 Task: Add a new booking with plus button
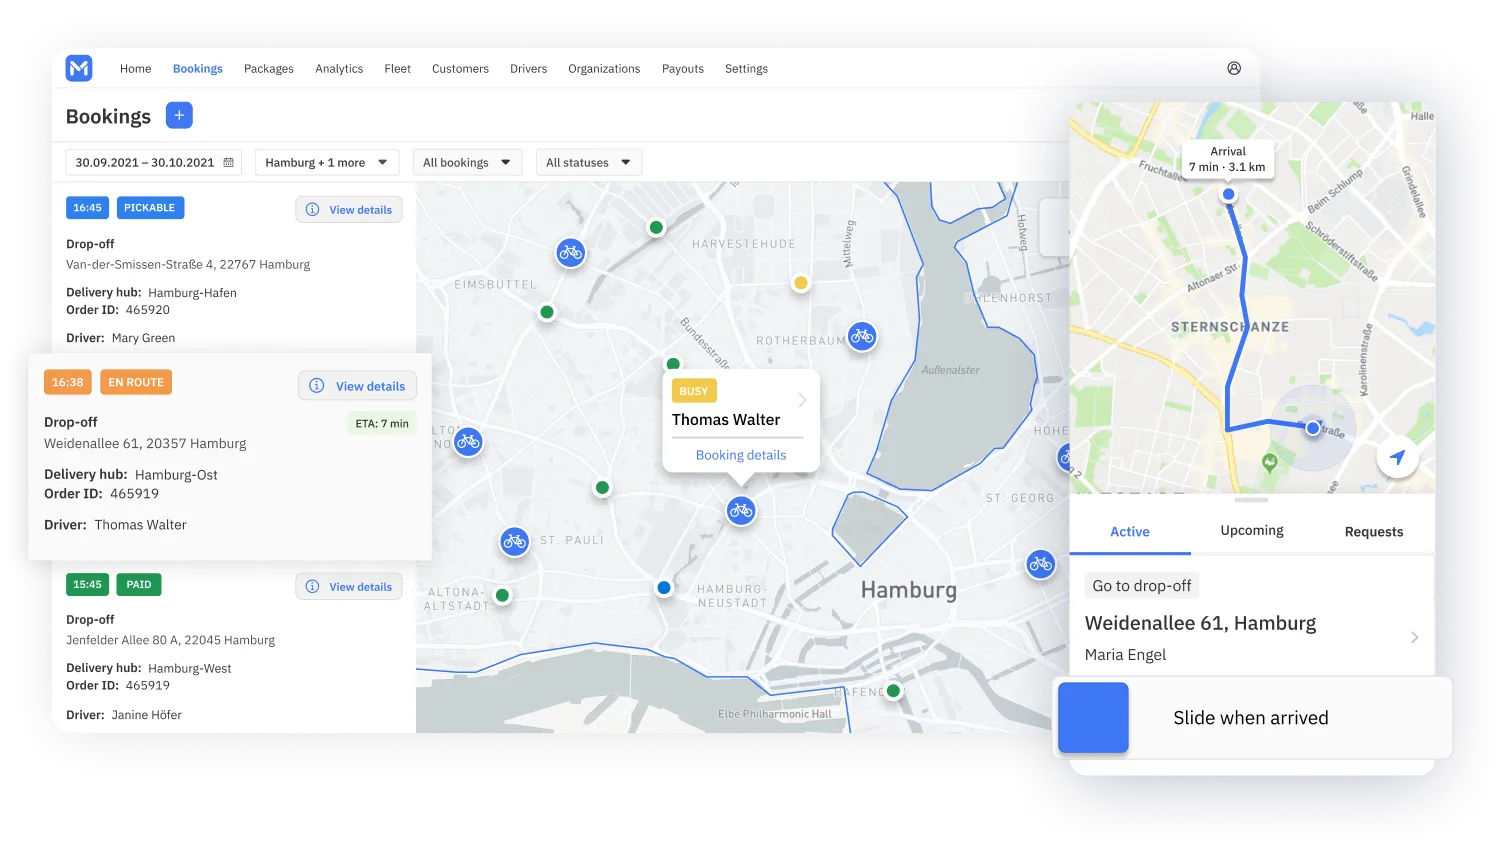click(179, 115)
